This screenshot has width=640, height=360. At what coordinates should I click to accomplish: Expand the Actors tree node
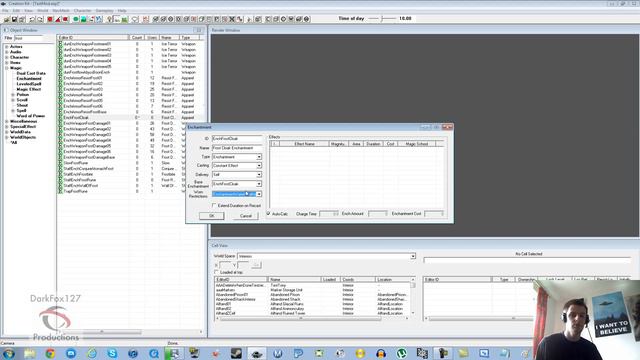pyautogui.click(x=7, y=47)
